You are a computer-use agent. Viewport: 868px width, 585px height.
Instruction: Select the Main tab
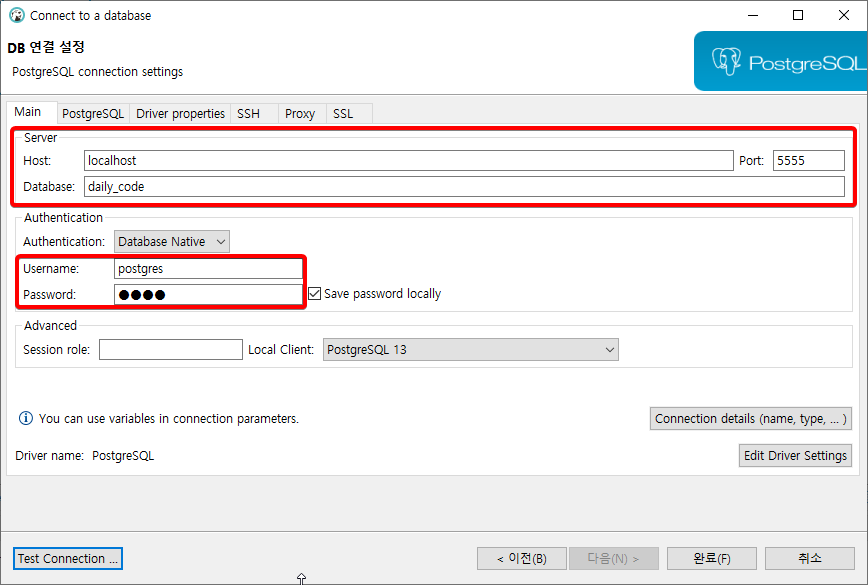coord(31,112)
